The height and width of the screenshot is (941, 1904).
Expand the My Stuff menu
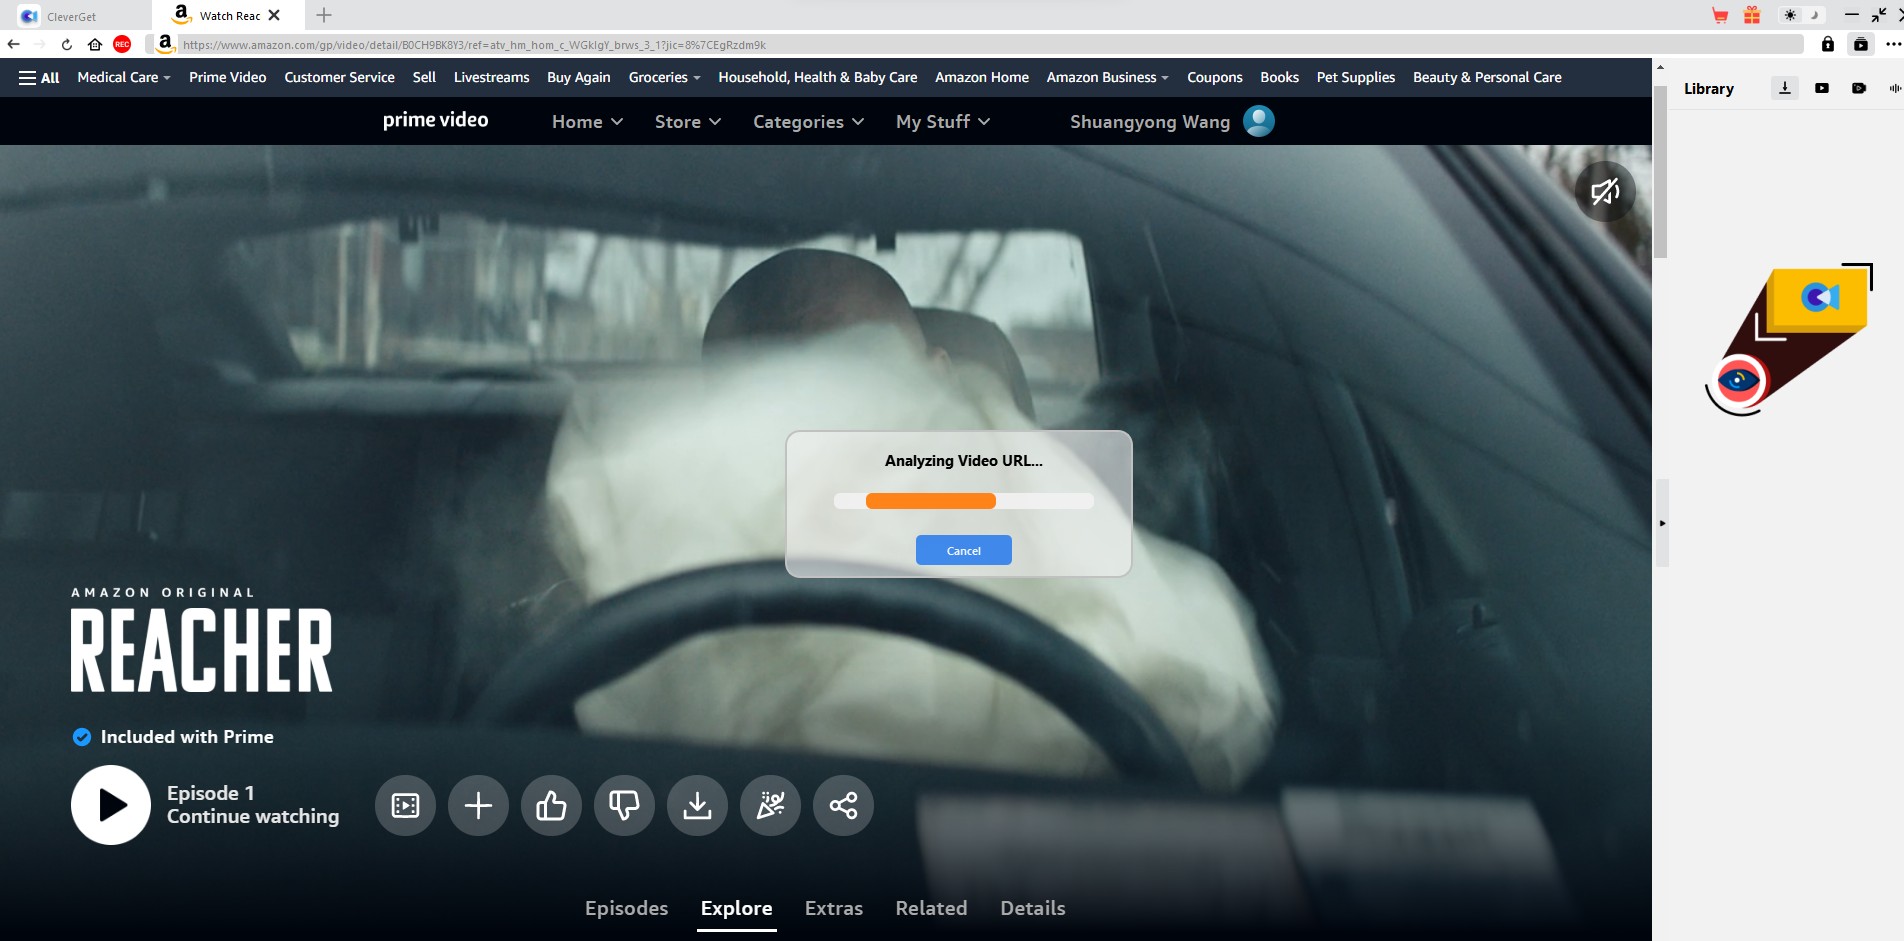(941, 121)
